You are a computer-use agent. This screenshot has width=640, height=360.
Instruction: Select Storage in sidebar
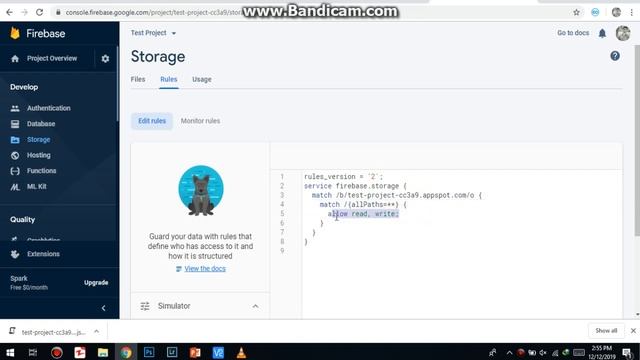(38, 140)
